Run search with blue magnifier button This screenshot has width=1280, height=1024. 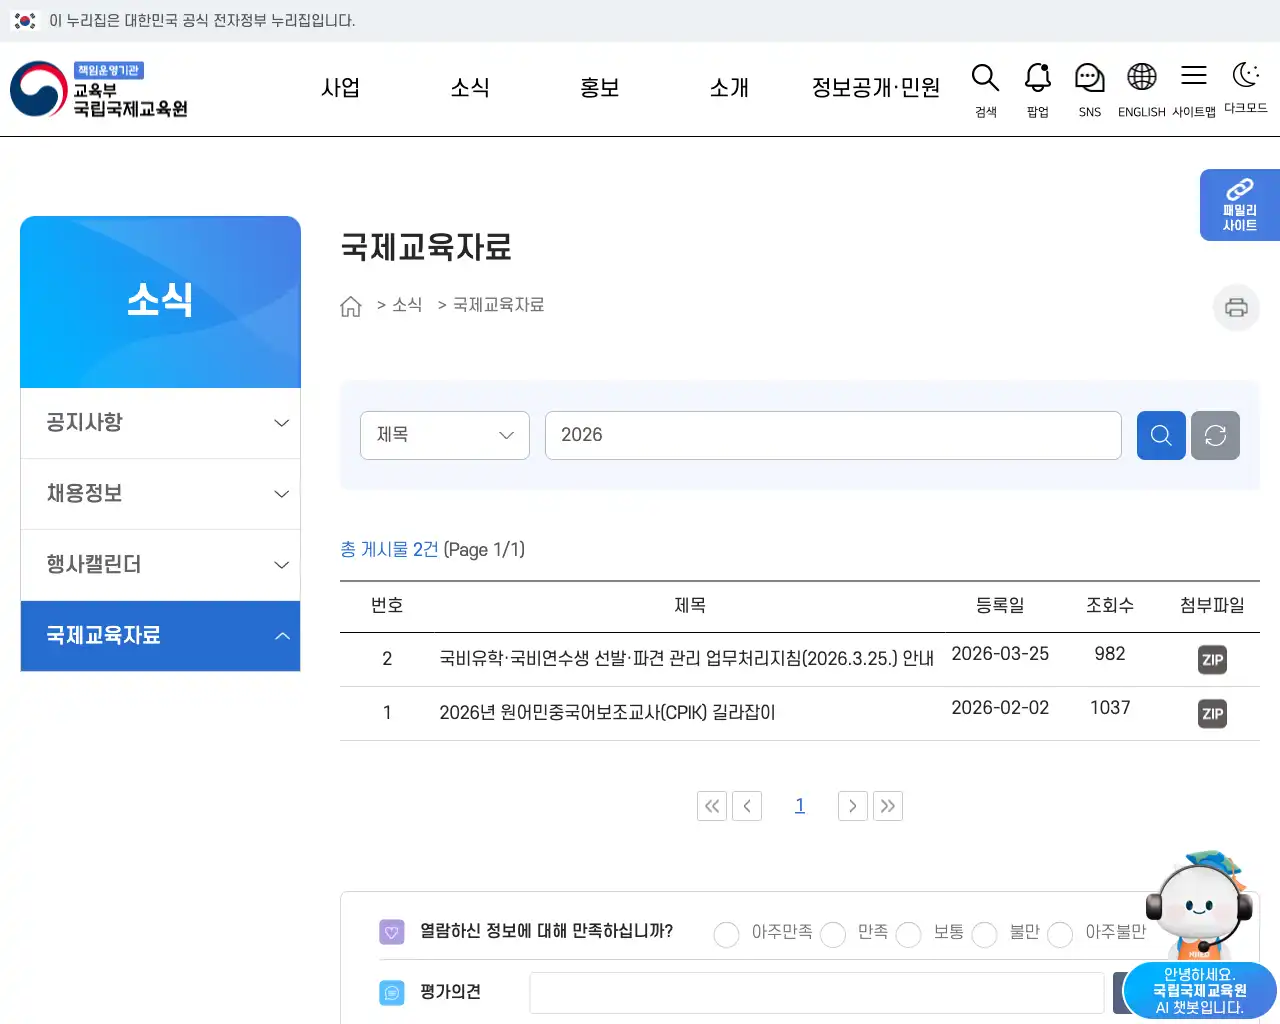1161,435
